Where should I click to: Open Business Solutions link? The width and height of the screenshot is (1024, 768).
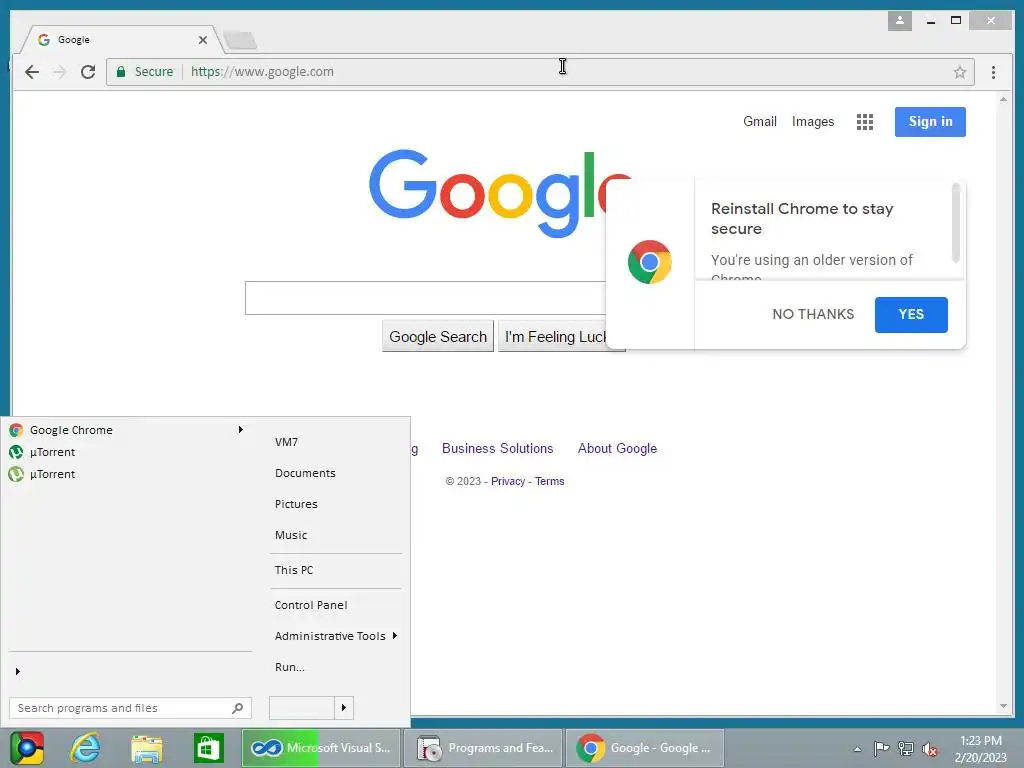pos(497,449)
